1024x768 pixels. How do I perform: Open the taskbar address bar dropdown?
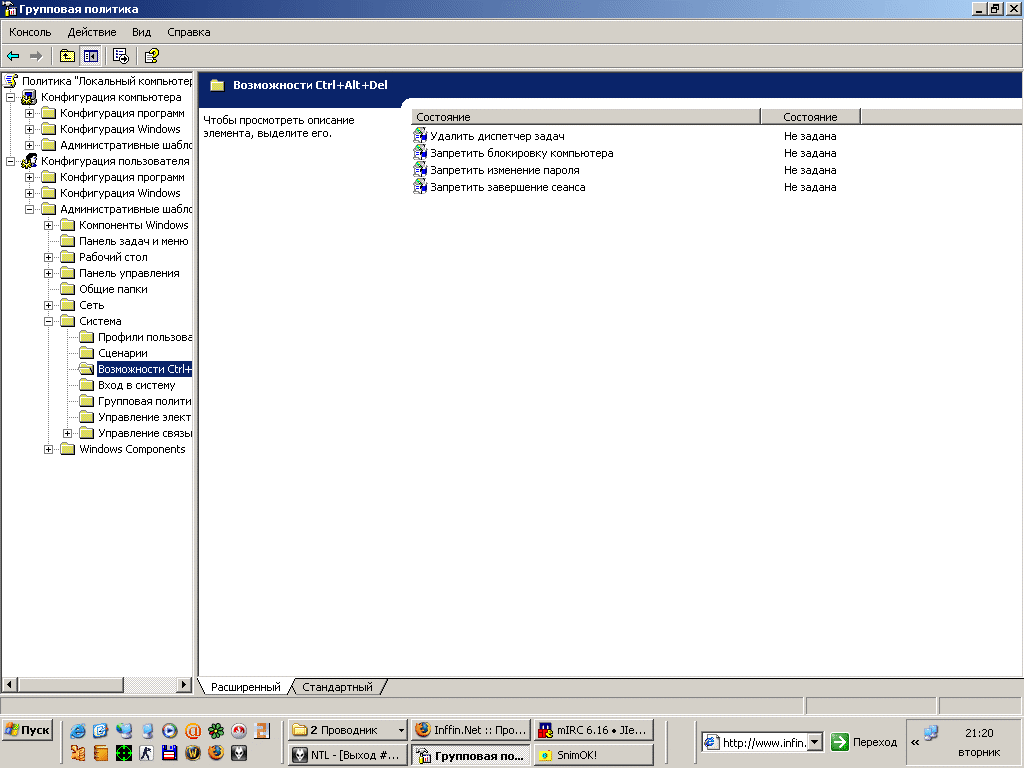coord(814,742)
